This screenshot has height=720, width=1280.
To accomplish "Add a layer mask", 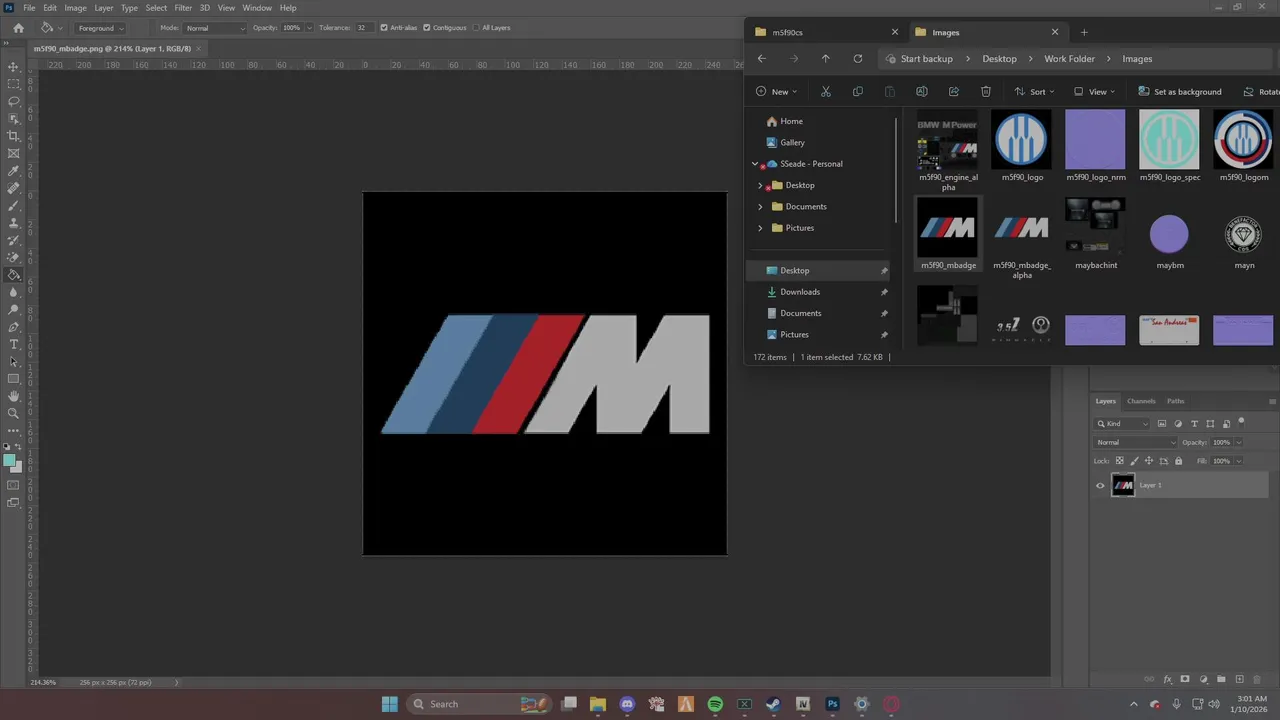I will 1186,679.
